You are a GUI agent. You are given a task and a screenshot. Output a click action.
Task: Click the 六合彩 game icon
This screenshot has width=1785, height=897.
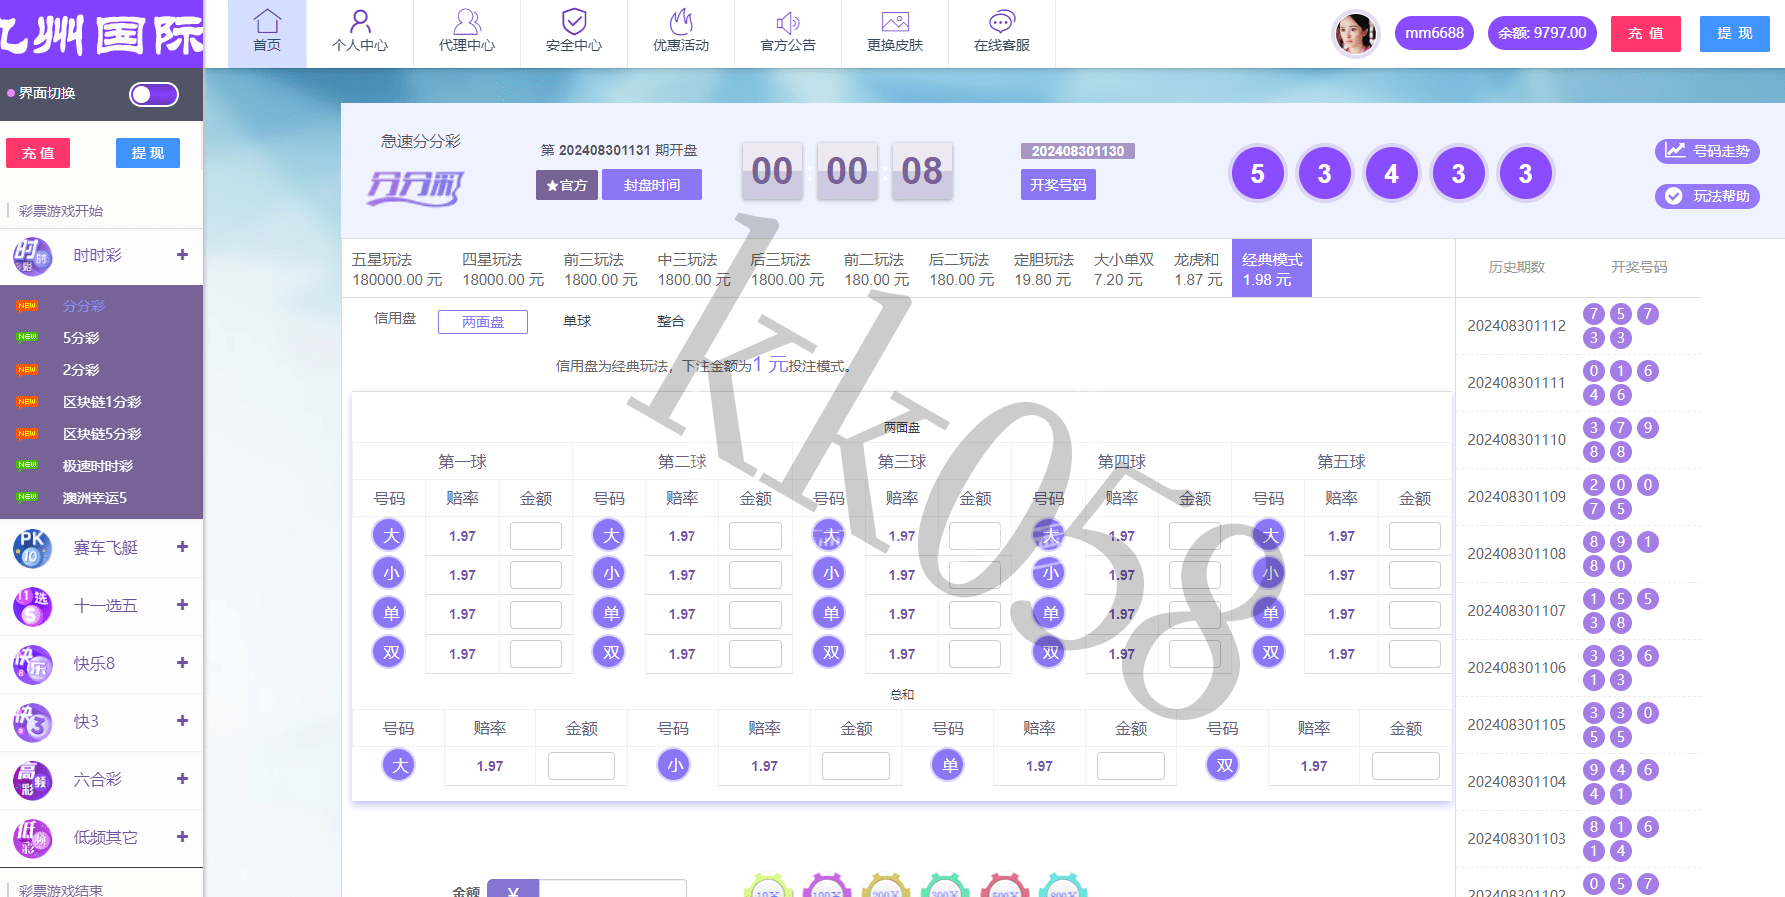[x=32, y=780]
